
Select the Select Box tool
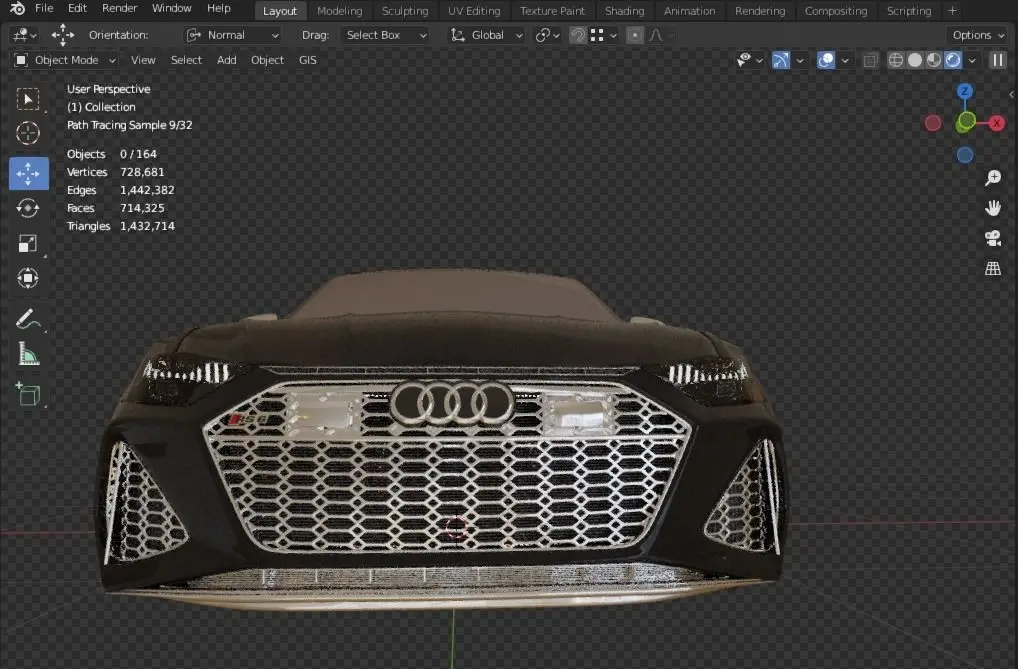(x=27, y=99)
